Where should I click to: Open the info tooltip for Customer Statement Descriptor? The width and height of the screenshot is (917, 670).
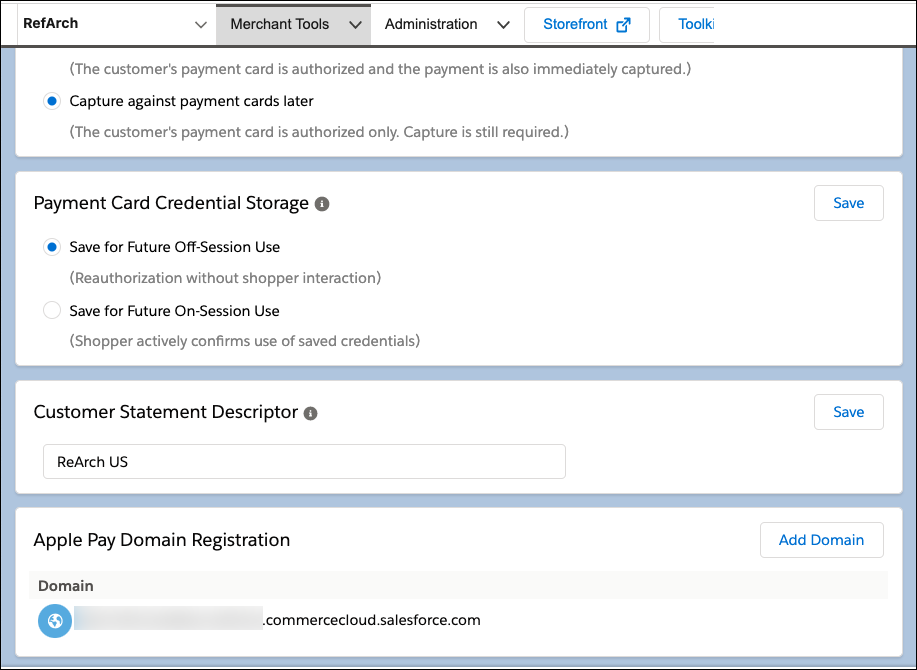coord(311,412)
